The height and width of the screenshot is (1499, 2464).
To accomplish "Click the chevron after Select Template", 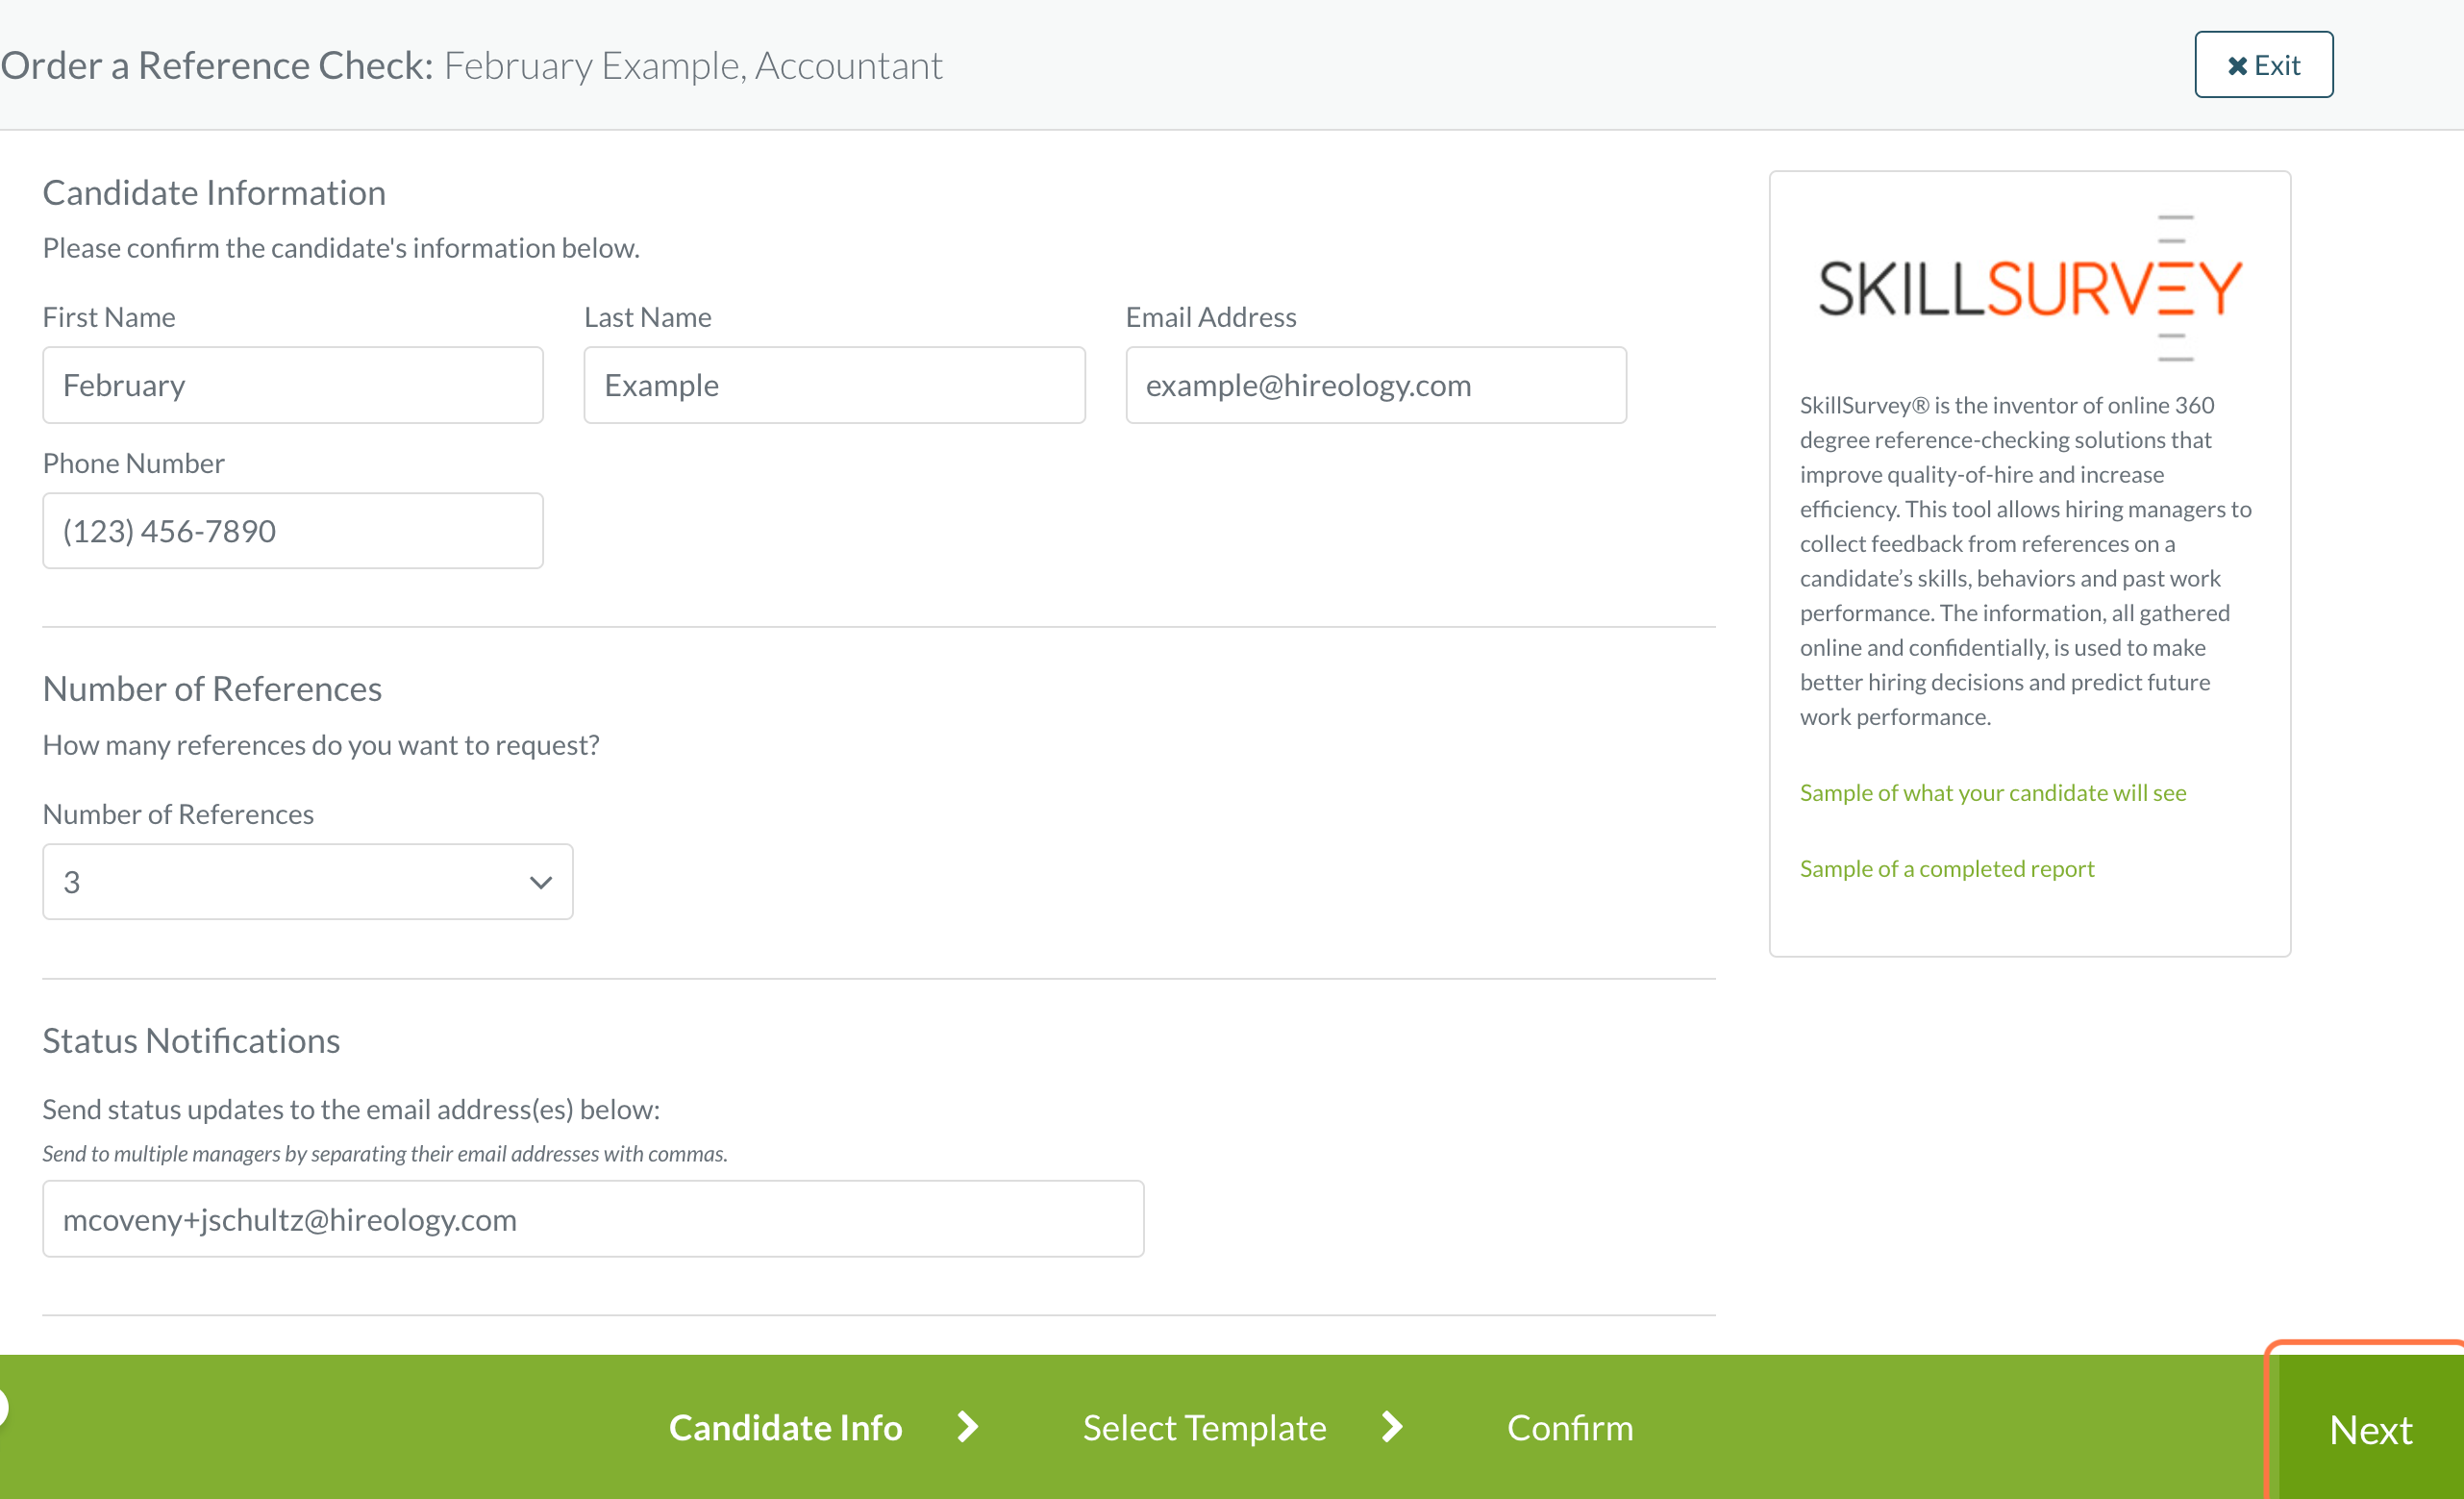I will click(x=1391, y=1427).
